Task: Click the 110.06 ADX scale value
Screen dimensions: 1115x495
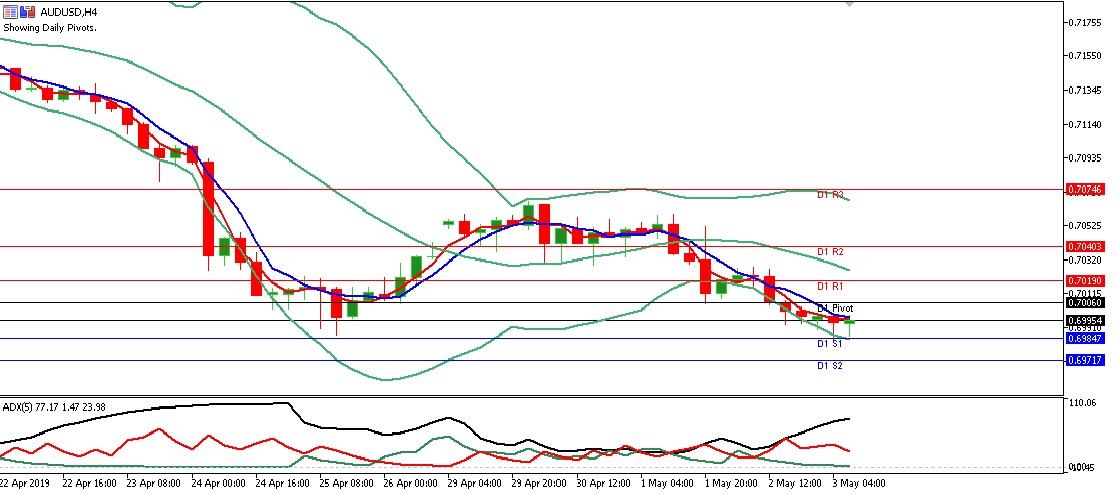Action: click(1082, 403)
